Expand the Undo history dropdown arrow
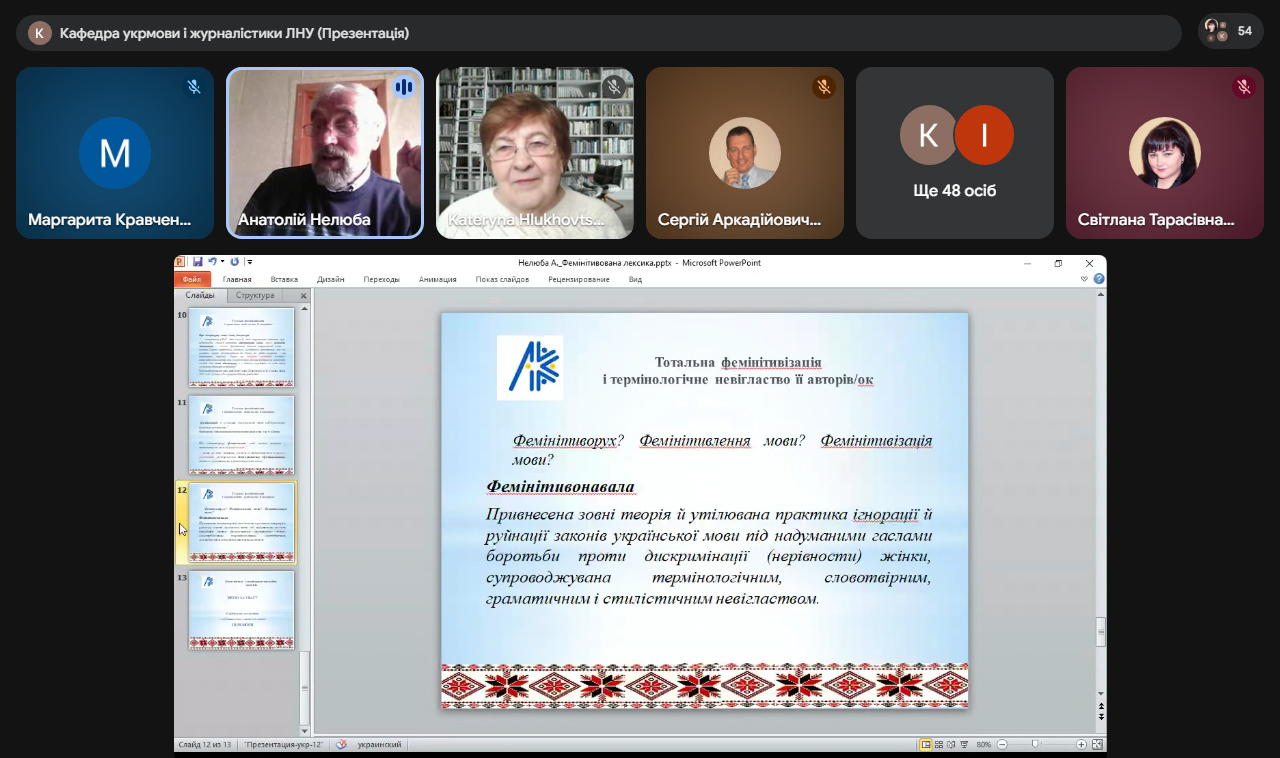1280x758 pixels. tap(222, 261)
